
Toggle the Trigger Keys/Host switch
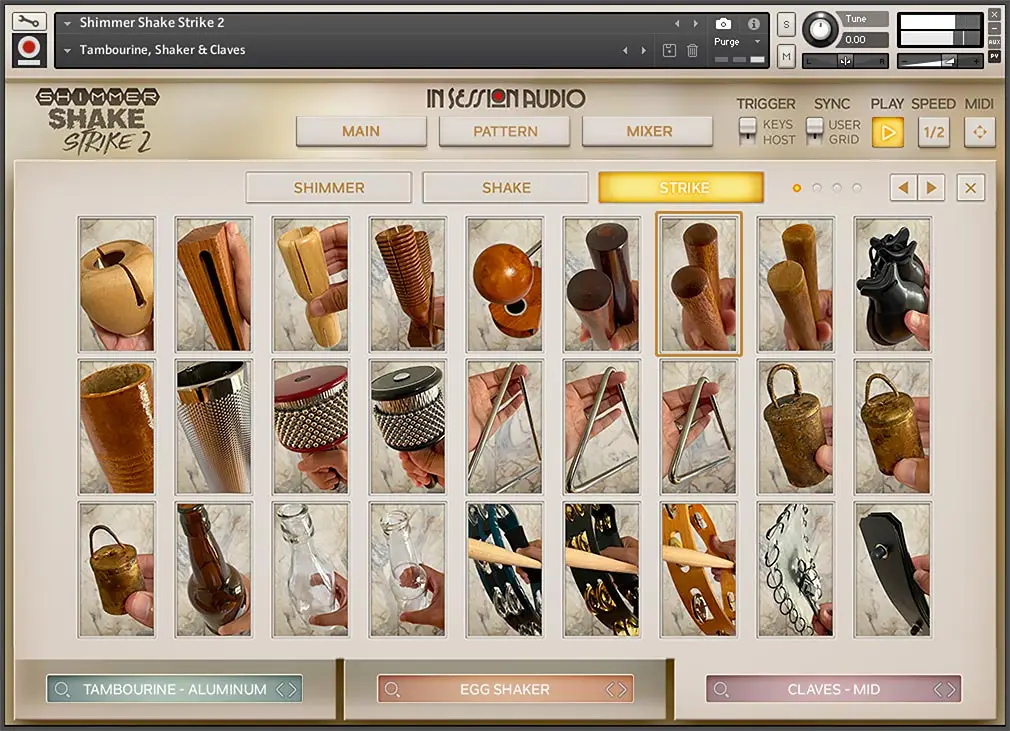click(747, 131)
